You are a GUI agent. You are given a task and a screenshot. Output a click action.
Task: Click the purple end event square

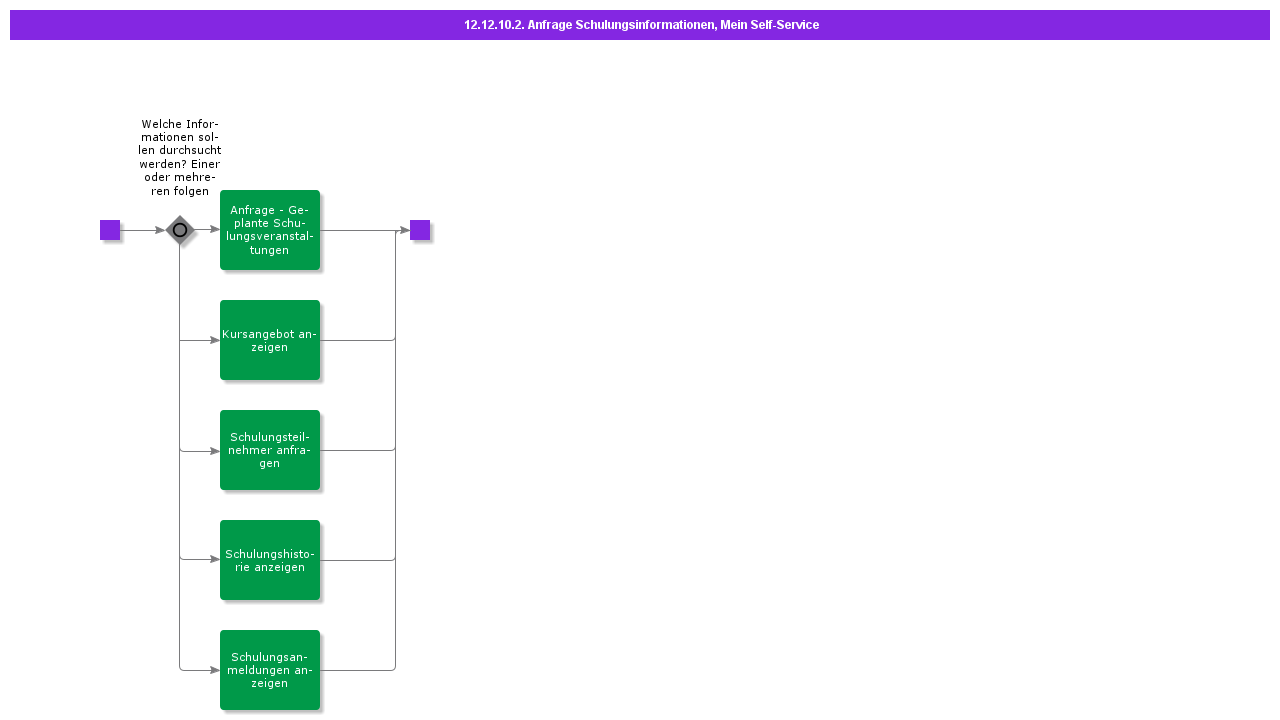click(x=420, y=230)
